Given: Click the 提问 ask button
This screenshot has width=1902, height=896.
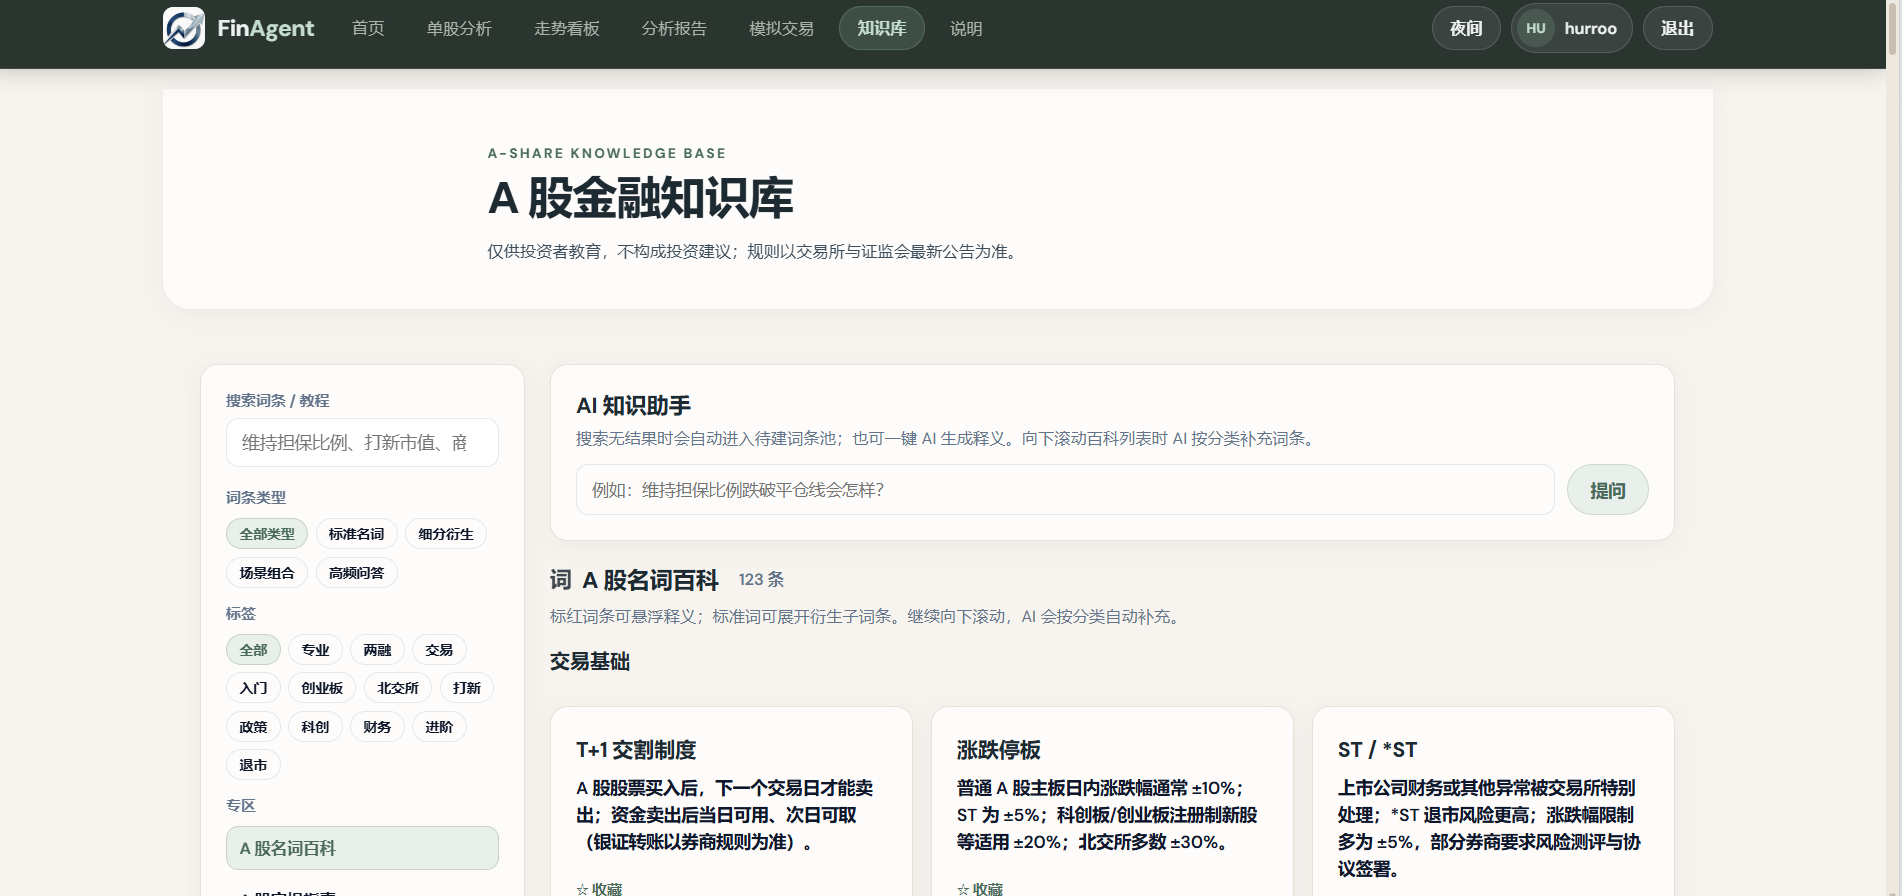Looking at the screenshot, I should tap(1608, 490).
